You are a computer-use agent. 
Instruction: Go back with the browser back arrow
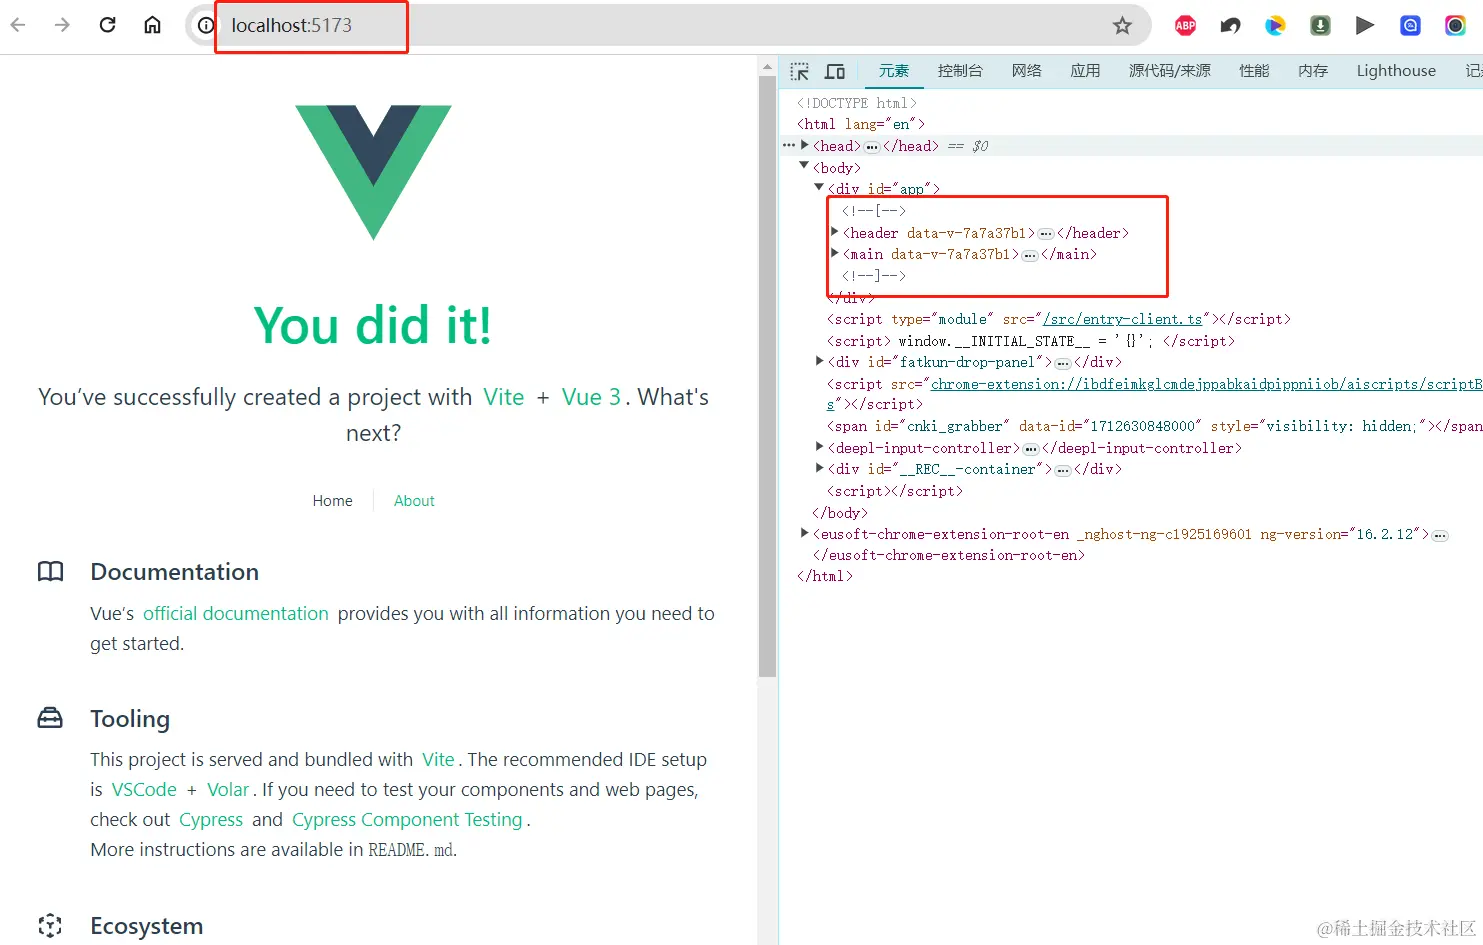coord(18,25)
